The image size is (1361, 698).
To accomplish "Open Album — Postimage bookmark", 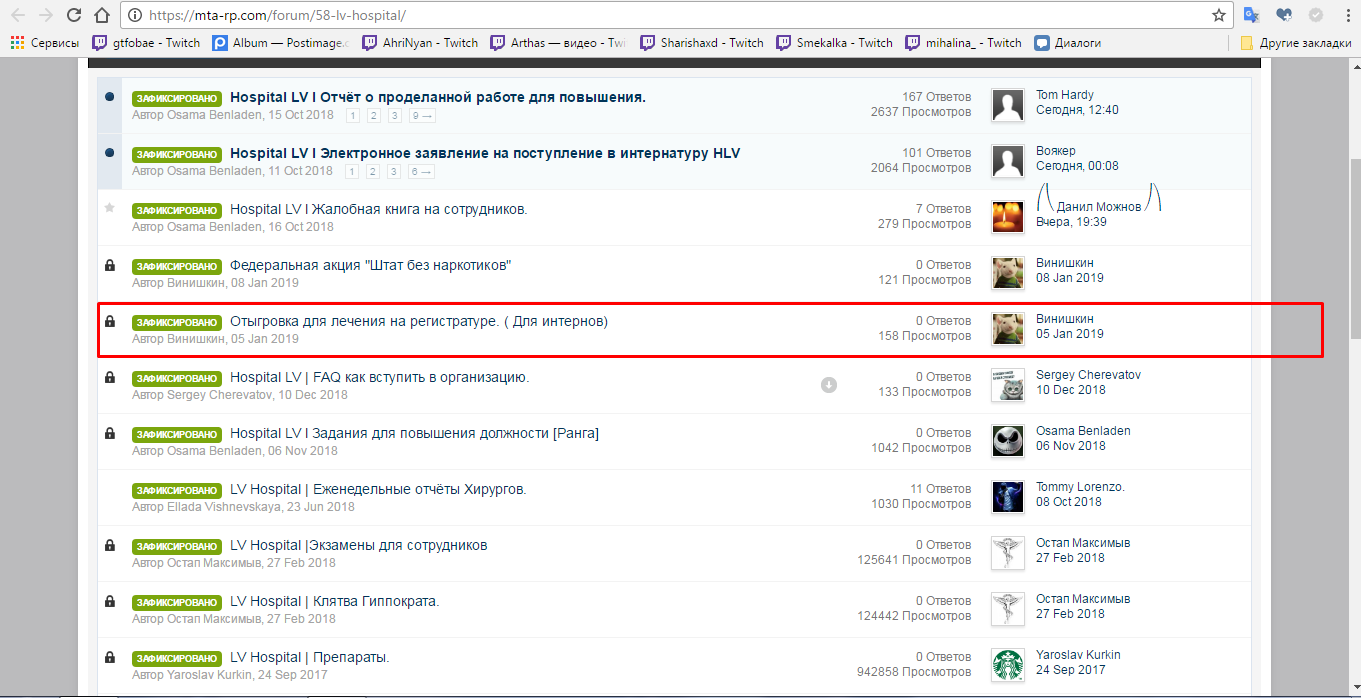I will coord(282,43).
